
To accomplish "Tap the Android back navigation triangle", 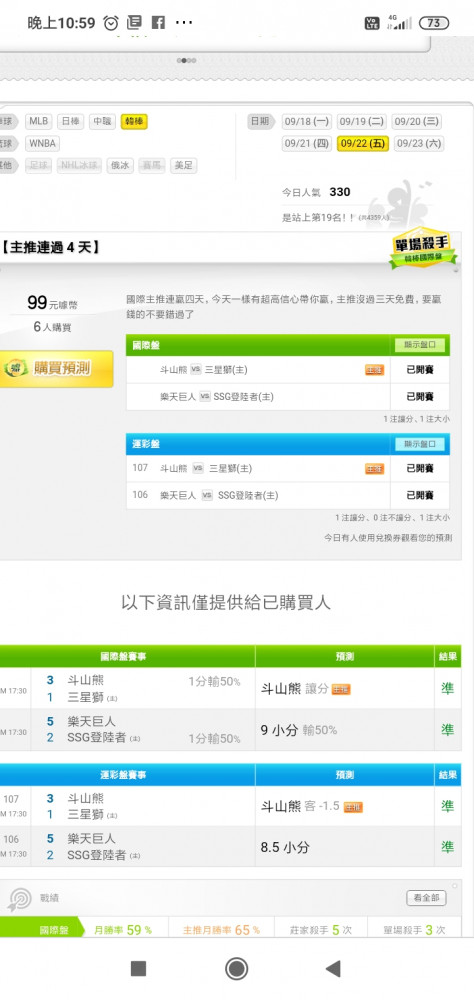I will pyautogui.click(x=333, y=969).
